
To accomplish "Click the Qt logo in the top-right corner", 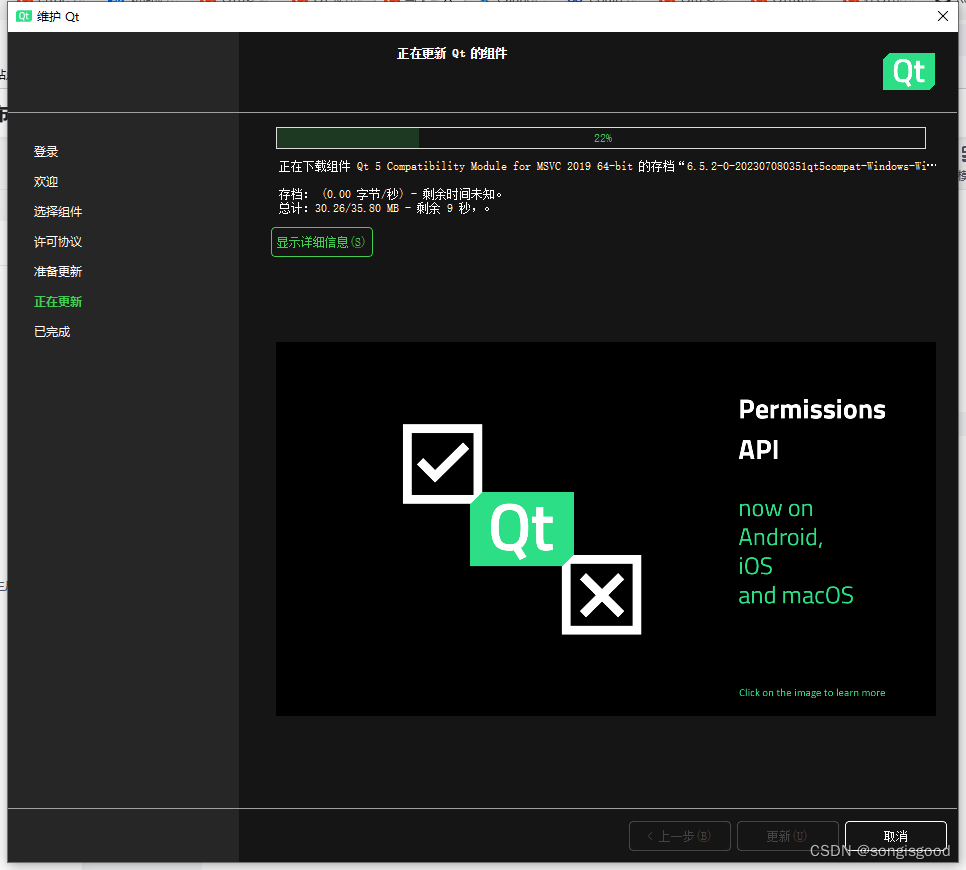I will click(x=908, y=71).
